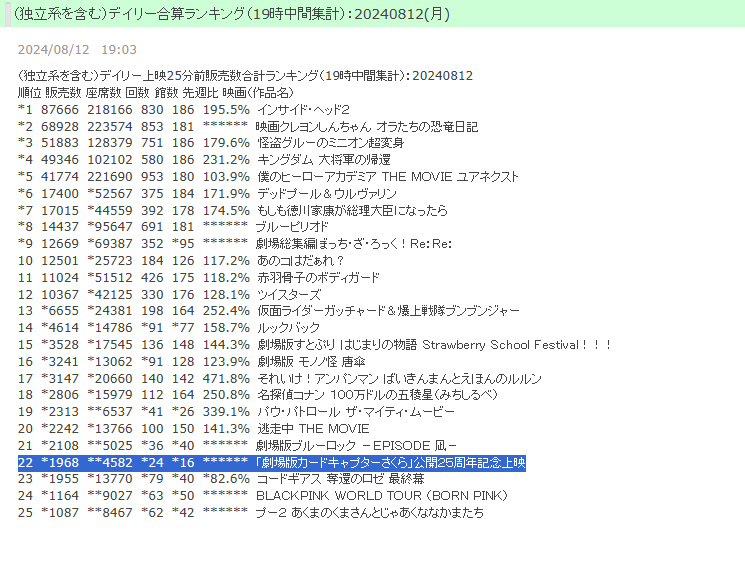Select the row ブルーピリオド
The image size is (745, 581).
tap(173, 227)
